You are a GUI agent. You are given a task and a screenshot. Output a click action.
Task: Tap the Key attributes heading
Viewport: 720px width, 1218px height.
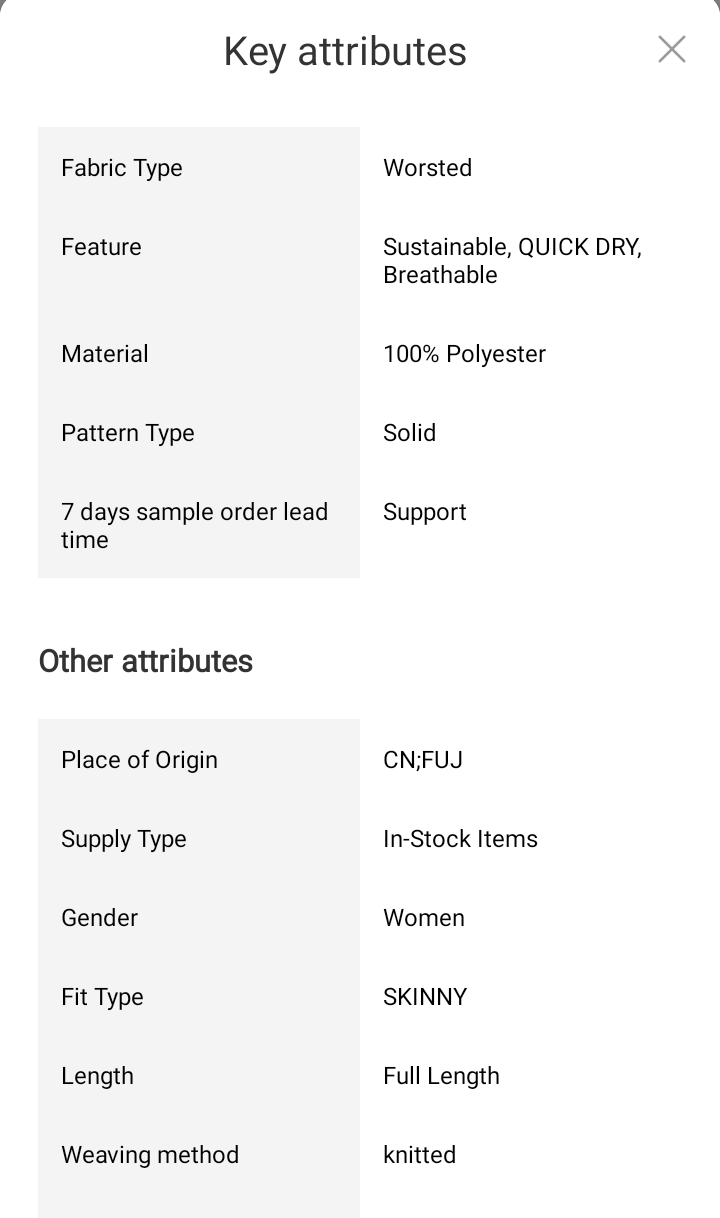(x=345, y=52)
